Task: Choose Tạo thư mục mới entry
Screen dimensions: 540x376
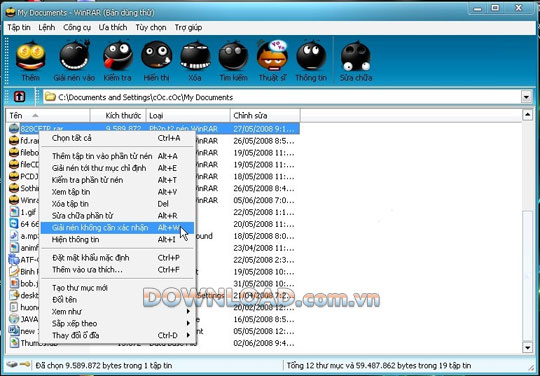Action: click(117, 288)
